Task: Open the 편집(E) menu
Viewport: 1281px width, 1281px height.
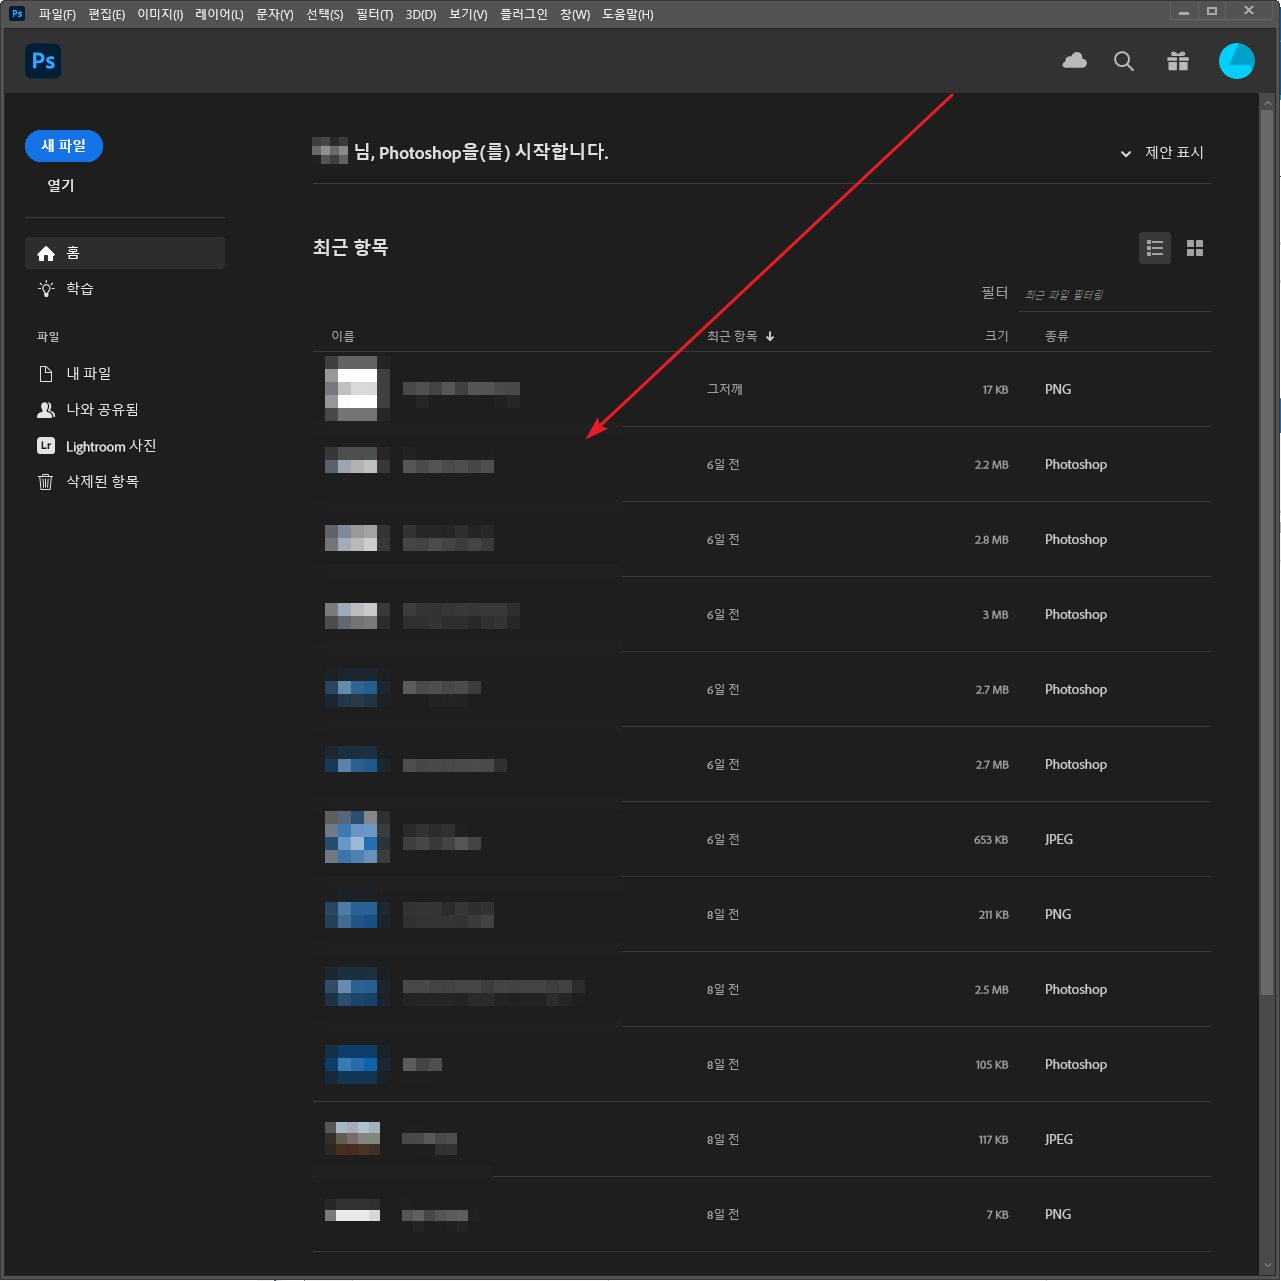Action: click(x=107, y=14)
